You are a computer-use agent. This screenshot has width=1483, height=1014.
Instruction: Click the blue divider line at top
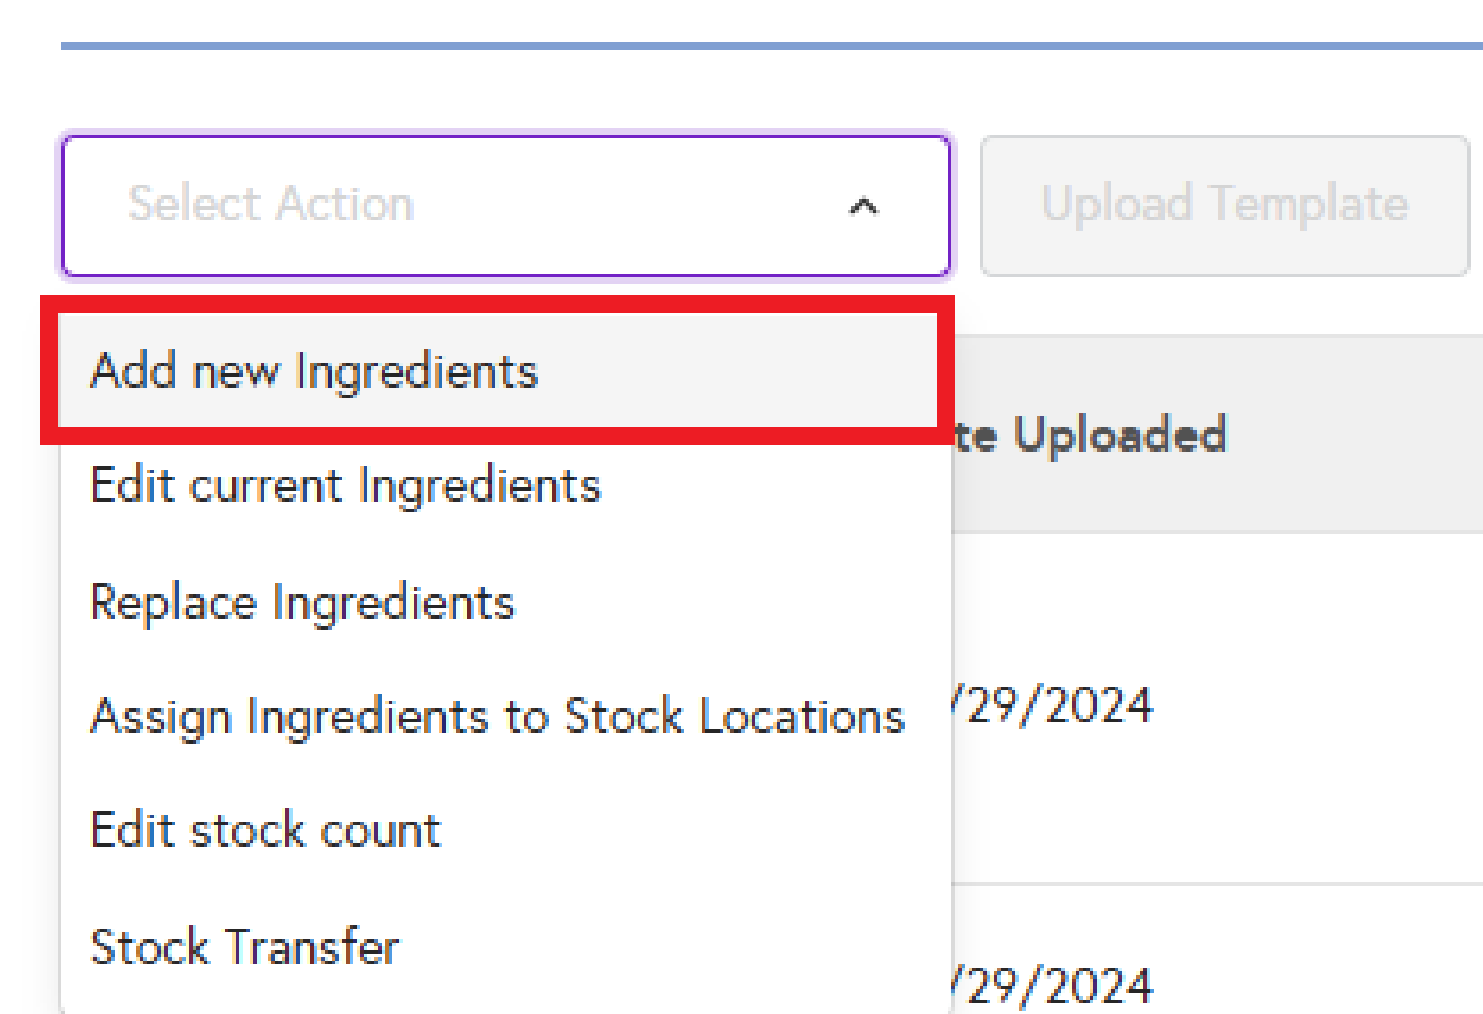click(770, 46)
